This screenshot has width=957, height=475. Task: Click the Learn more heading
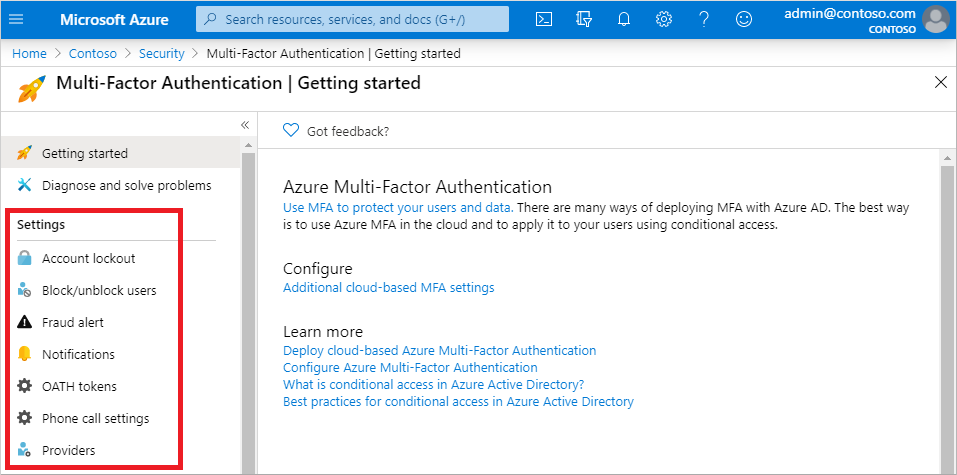pos(323,332)
